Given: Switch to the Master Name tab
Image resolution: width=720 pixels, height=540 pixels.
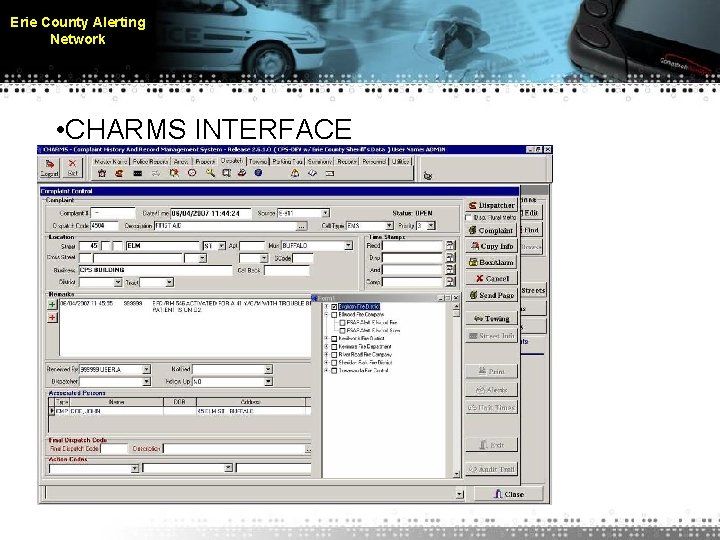Looking at the screenshot, I should coord(111,162).
